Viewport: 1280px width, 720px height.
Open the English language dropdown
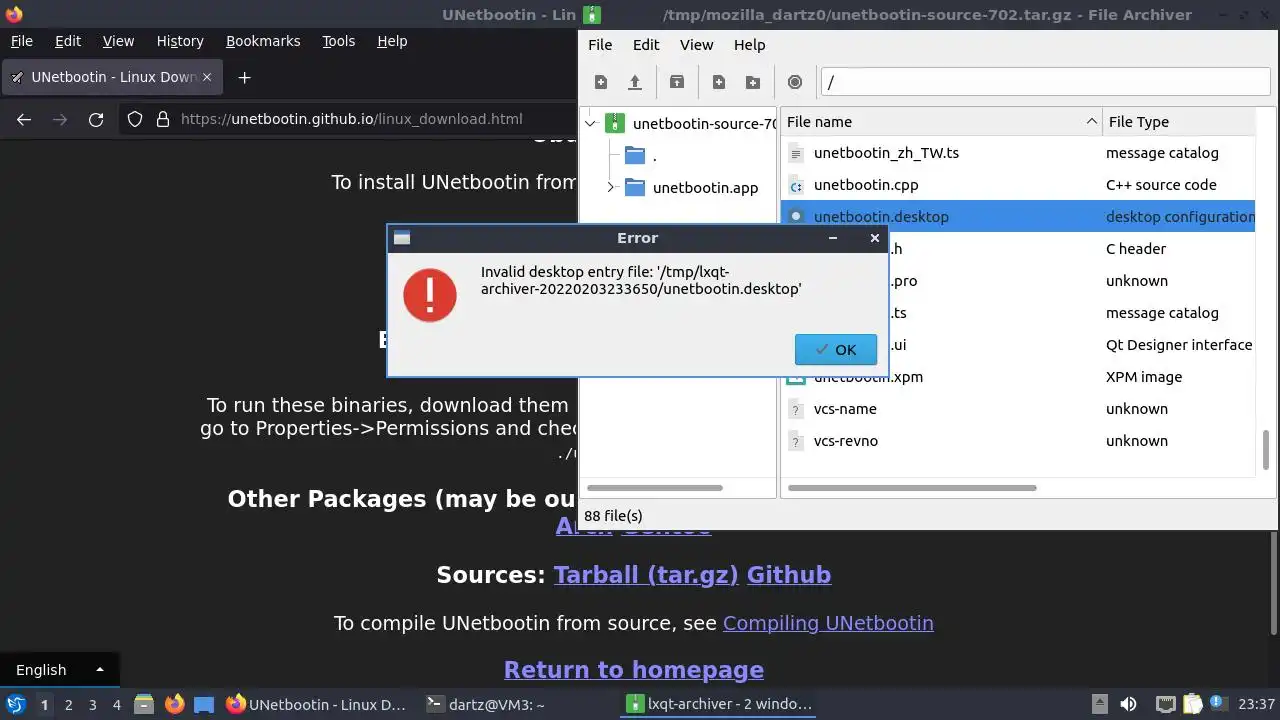[x=59, y=670]
